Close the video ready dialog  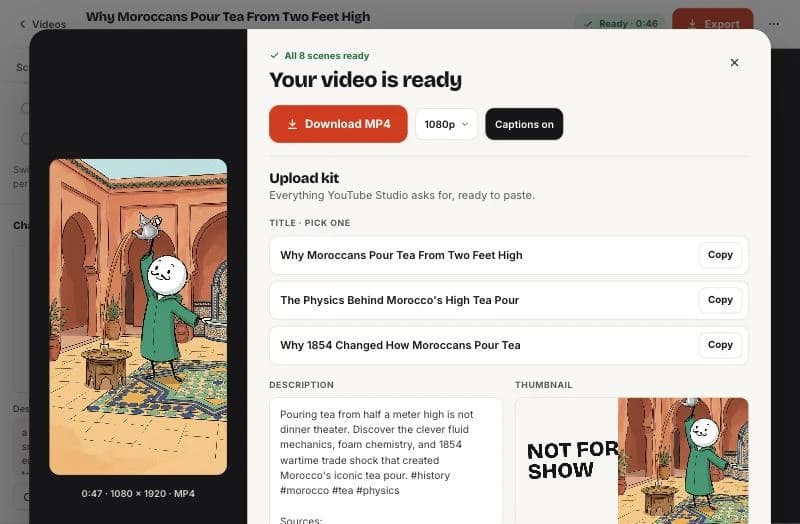pyautogui.click(x=734, y=62)
